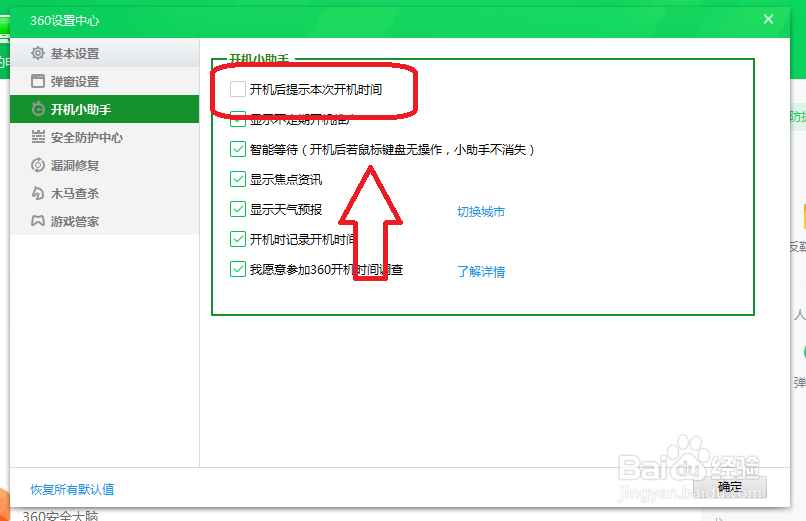Click the 360设置中心 title text
Image resolution: width=806 pixels, height=521 pixels.
coord(65,21)
